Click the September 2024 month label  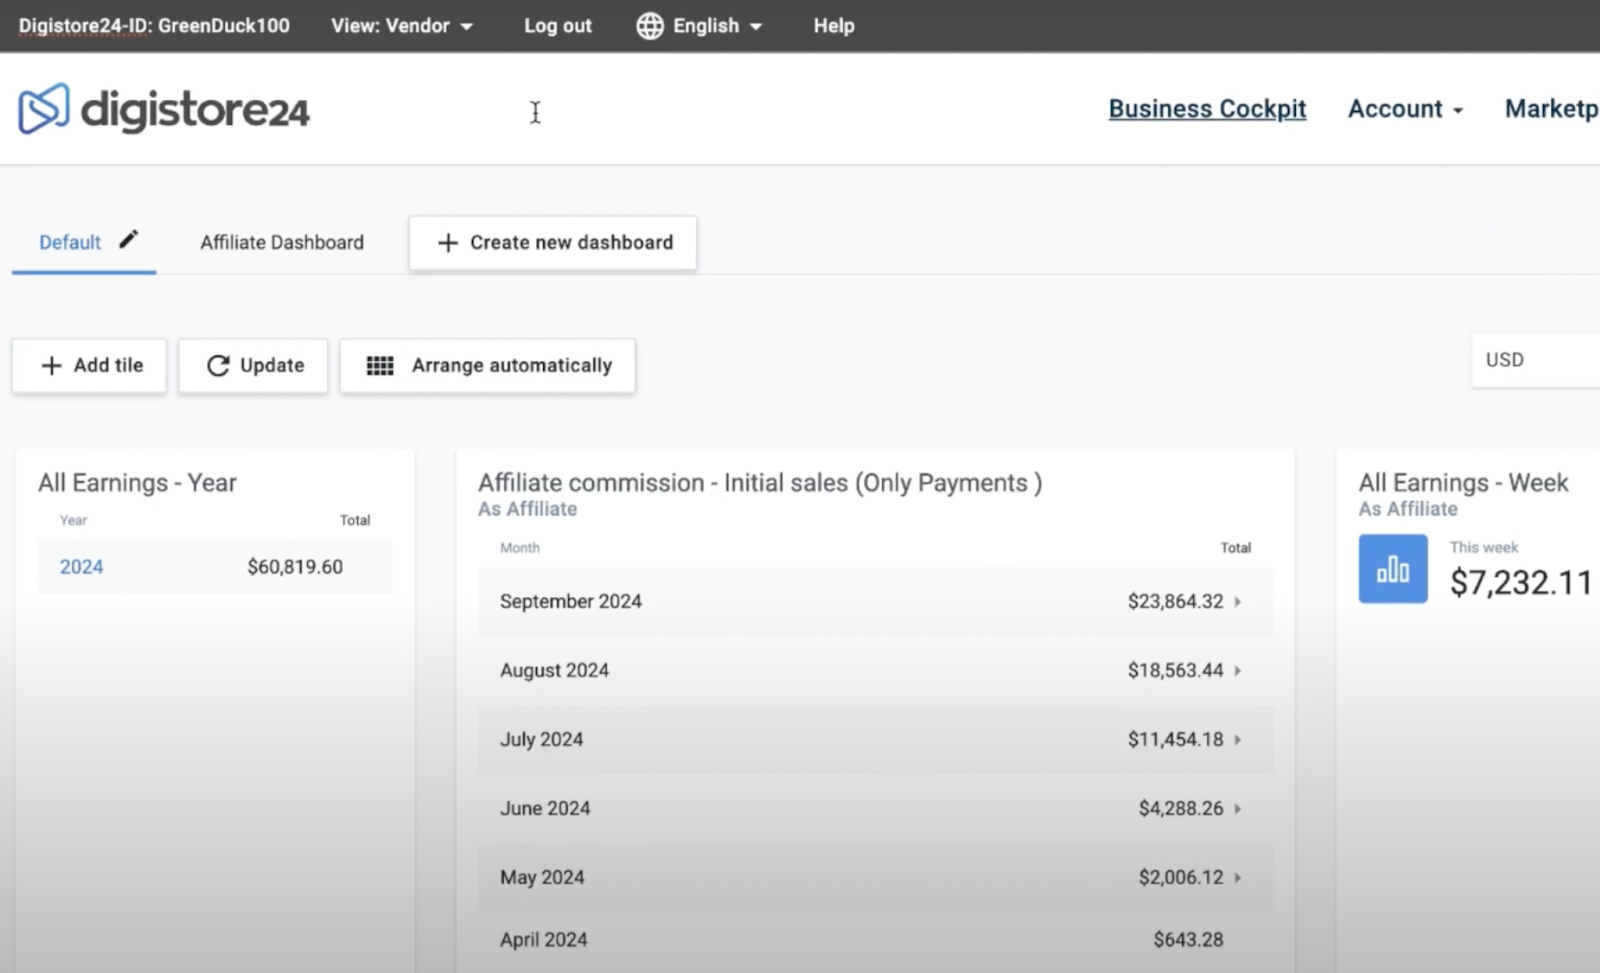pyautogui.click(x=571, y=602)
